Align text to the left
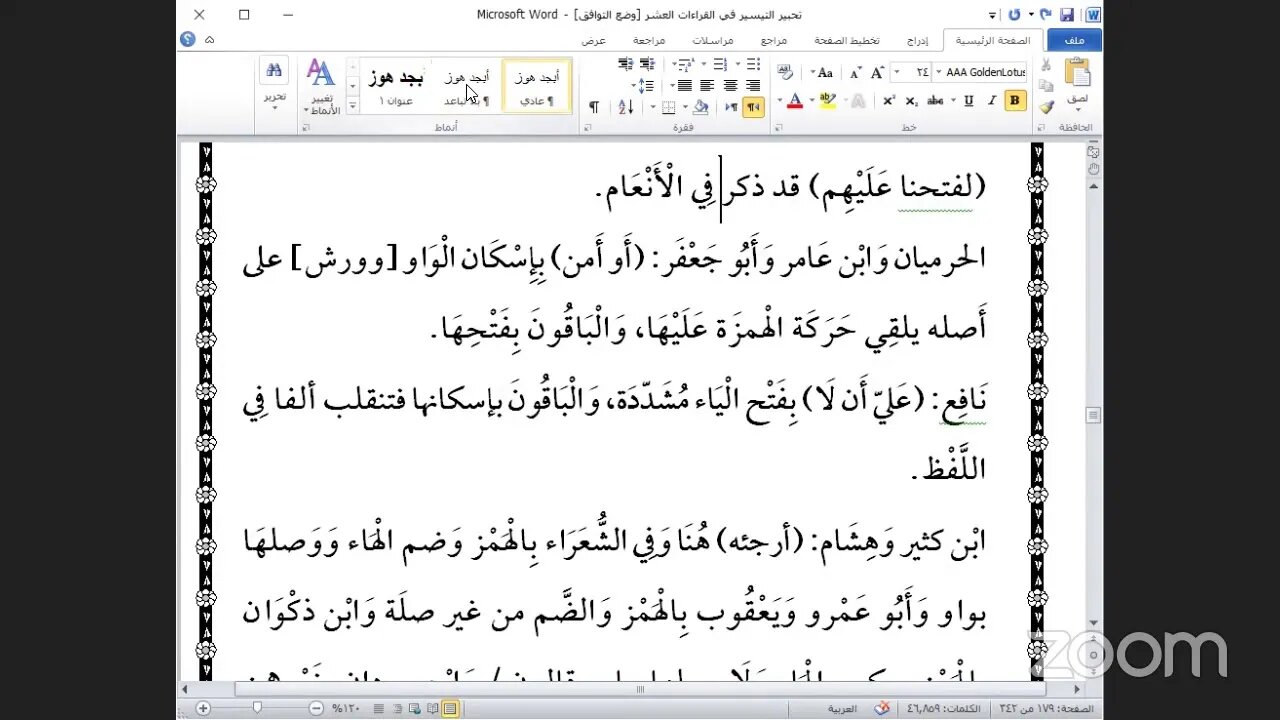The image size is (1280, 720). click(x=707, y=86)
